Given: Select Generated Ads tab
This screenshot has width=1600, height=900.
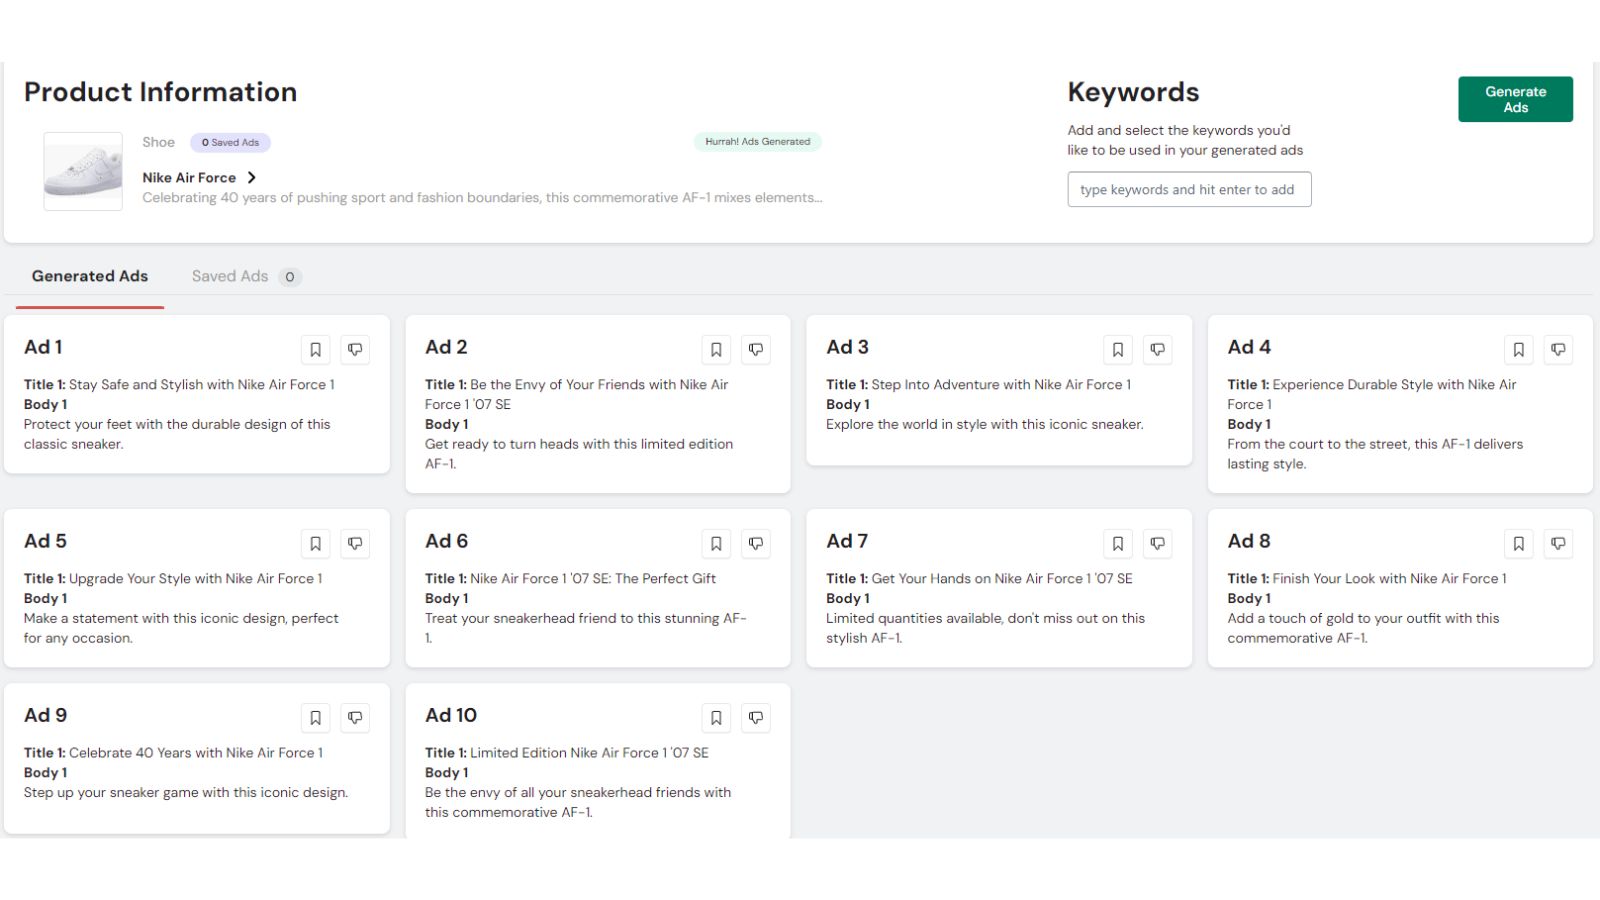Looking at the screenshot, I should click(90, 276).
